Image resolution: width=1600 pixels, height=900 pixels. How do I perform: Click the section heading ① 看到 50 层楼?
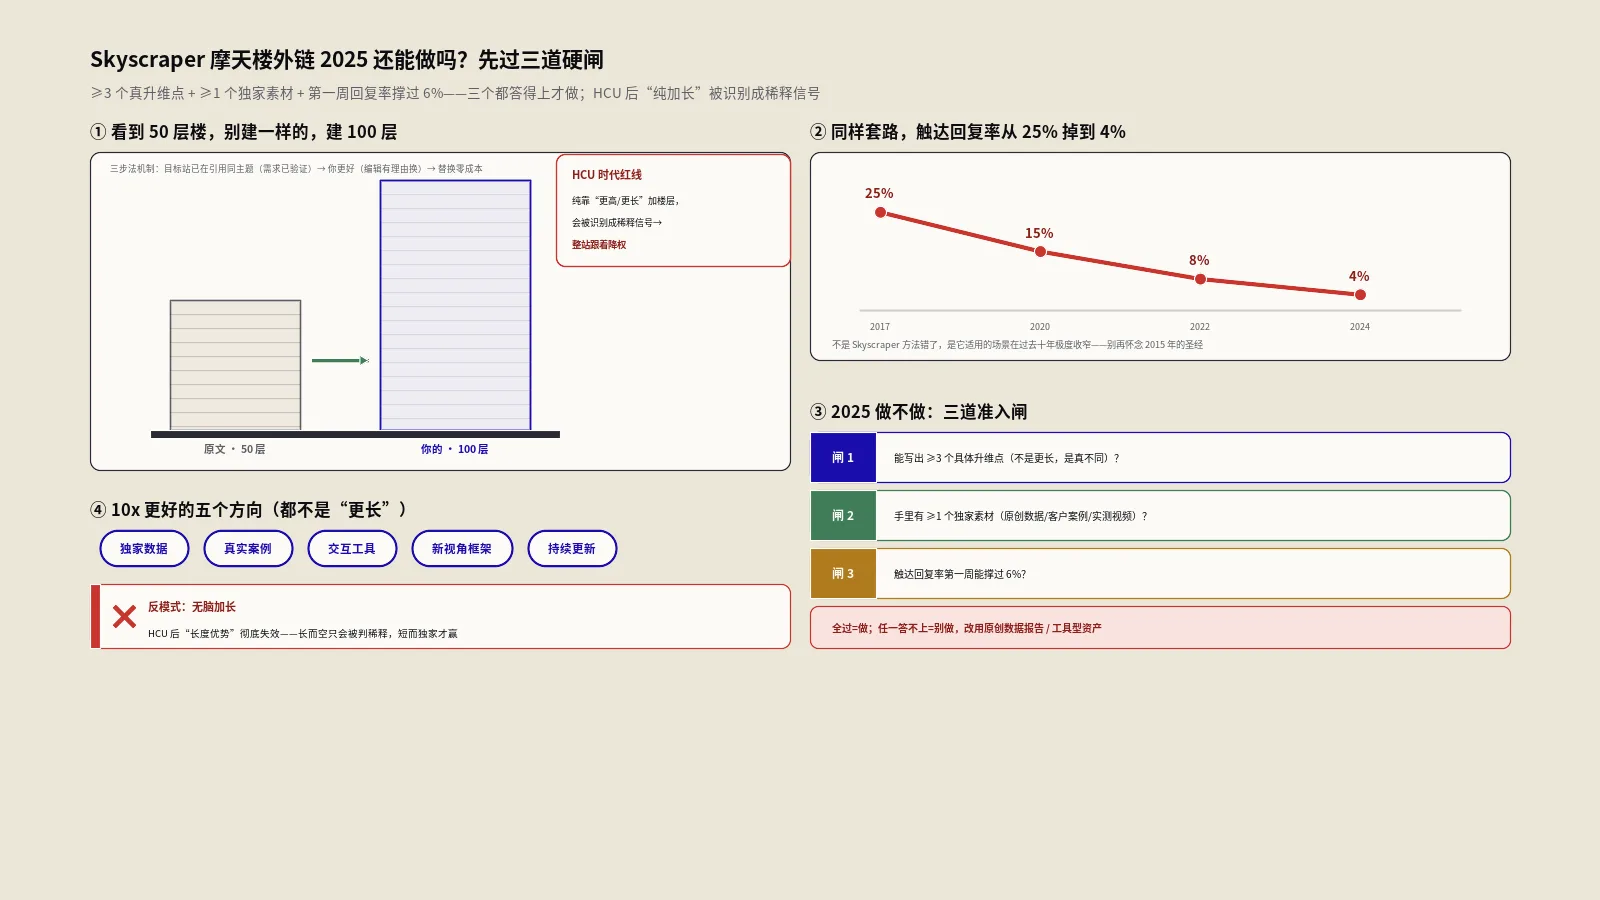244,132
